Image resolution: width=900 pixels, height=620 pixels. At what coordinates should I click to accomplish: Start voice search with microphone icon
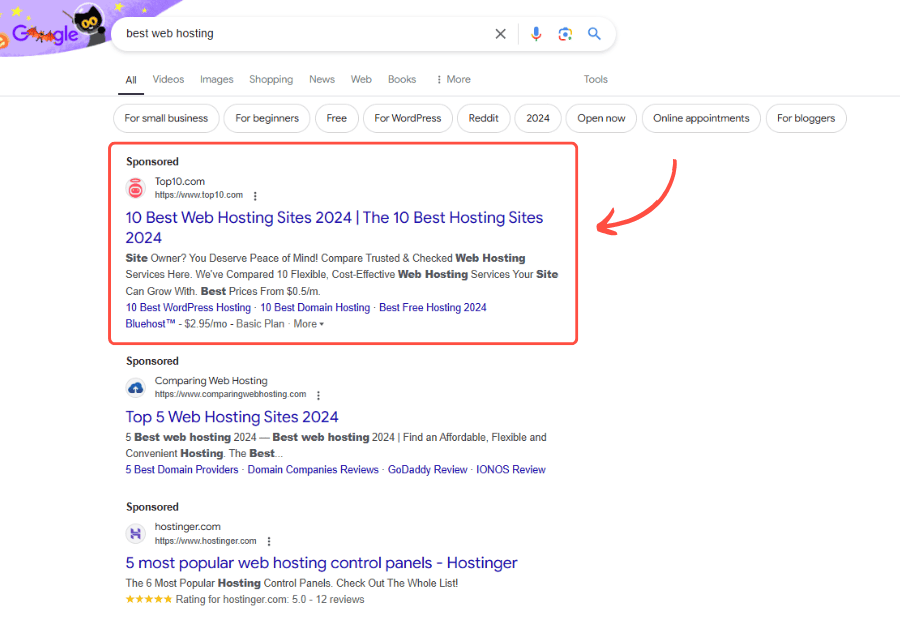[536, 34]
